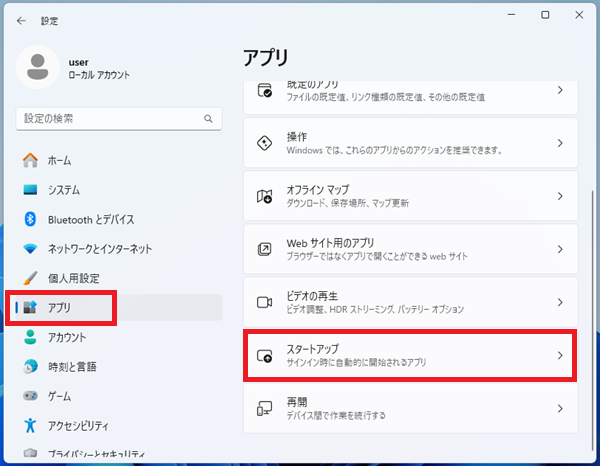Open the 再開 settings title

coord(297,402)
